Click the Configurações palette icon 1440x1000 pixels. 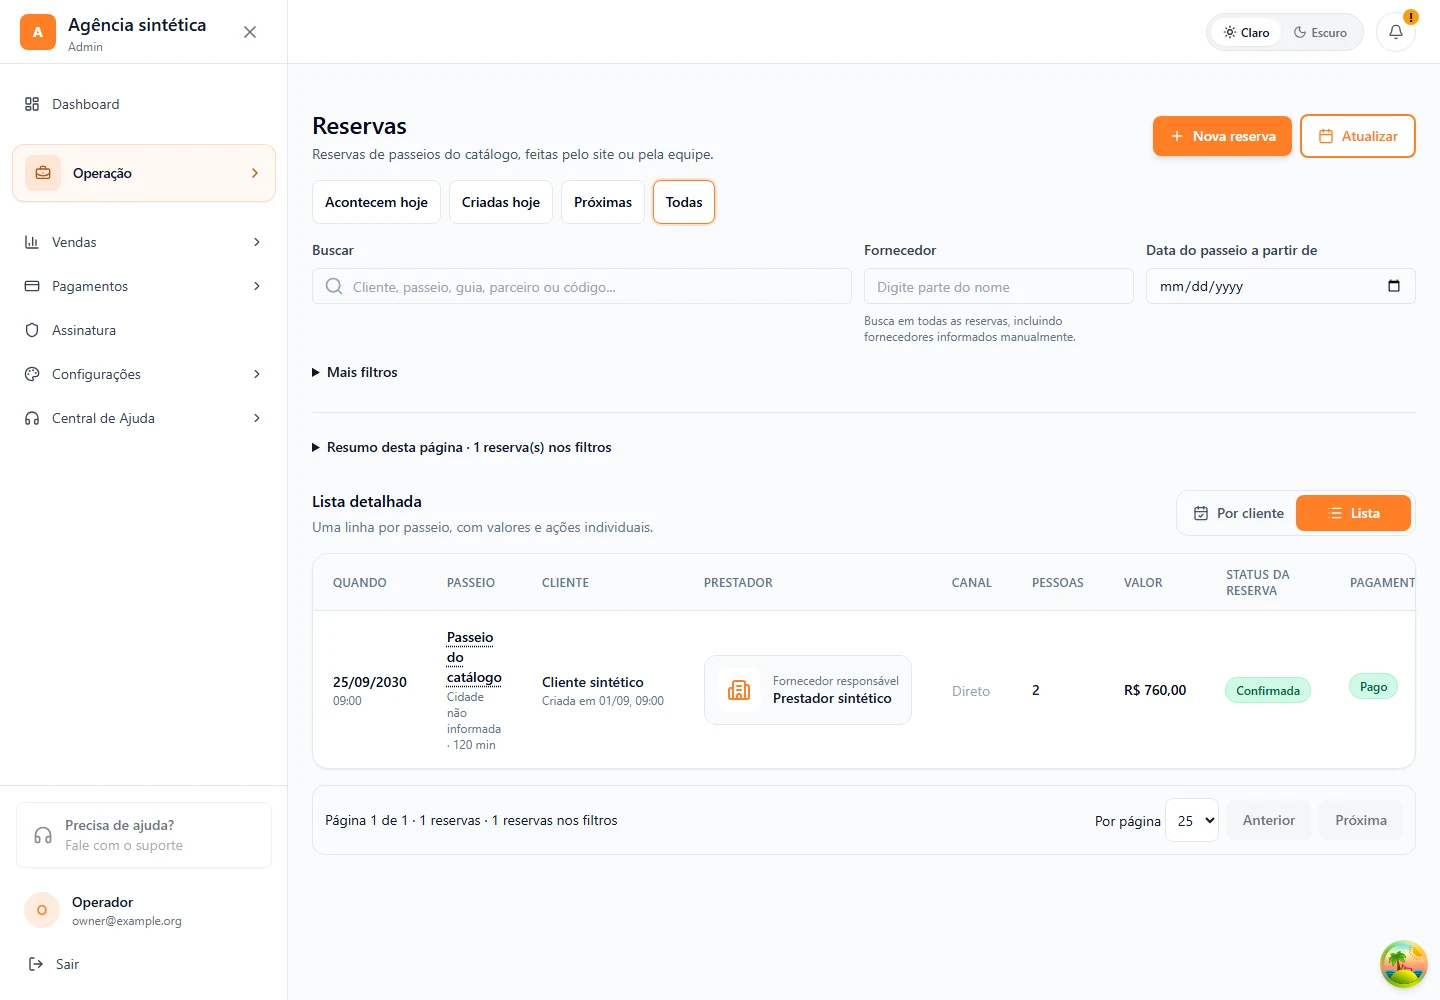pyautogui.click(x=32, y=374)
